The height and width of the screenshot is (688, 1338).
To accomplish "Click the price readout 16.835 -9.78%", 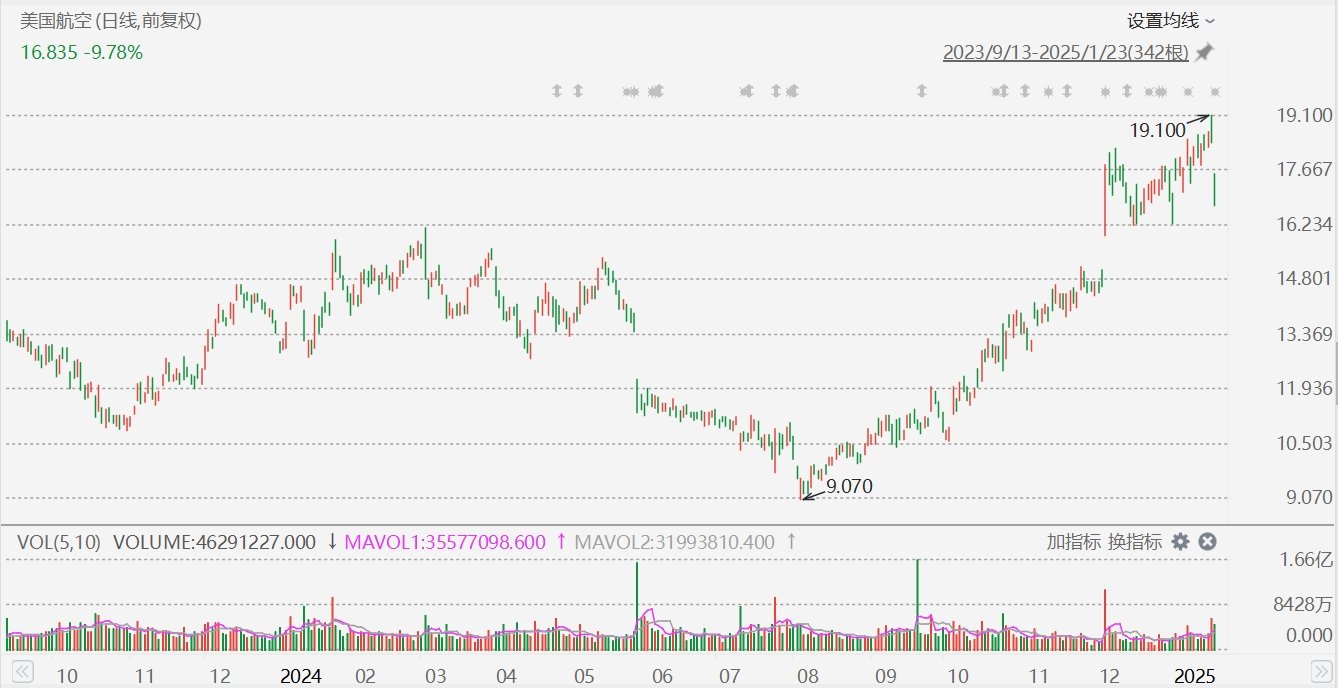I will pos(82,52).
